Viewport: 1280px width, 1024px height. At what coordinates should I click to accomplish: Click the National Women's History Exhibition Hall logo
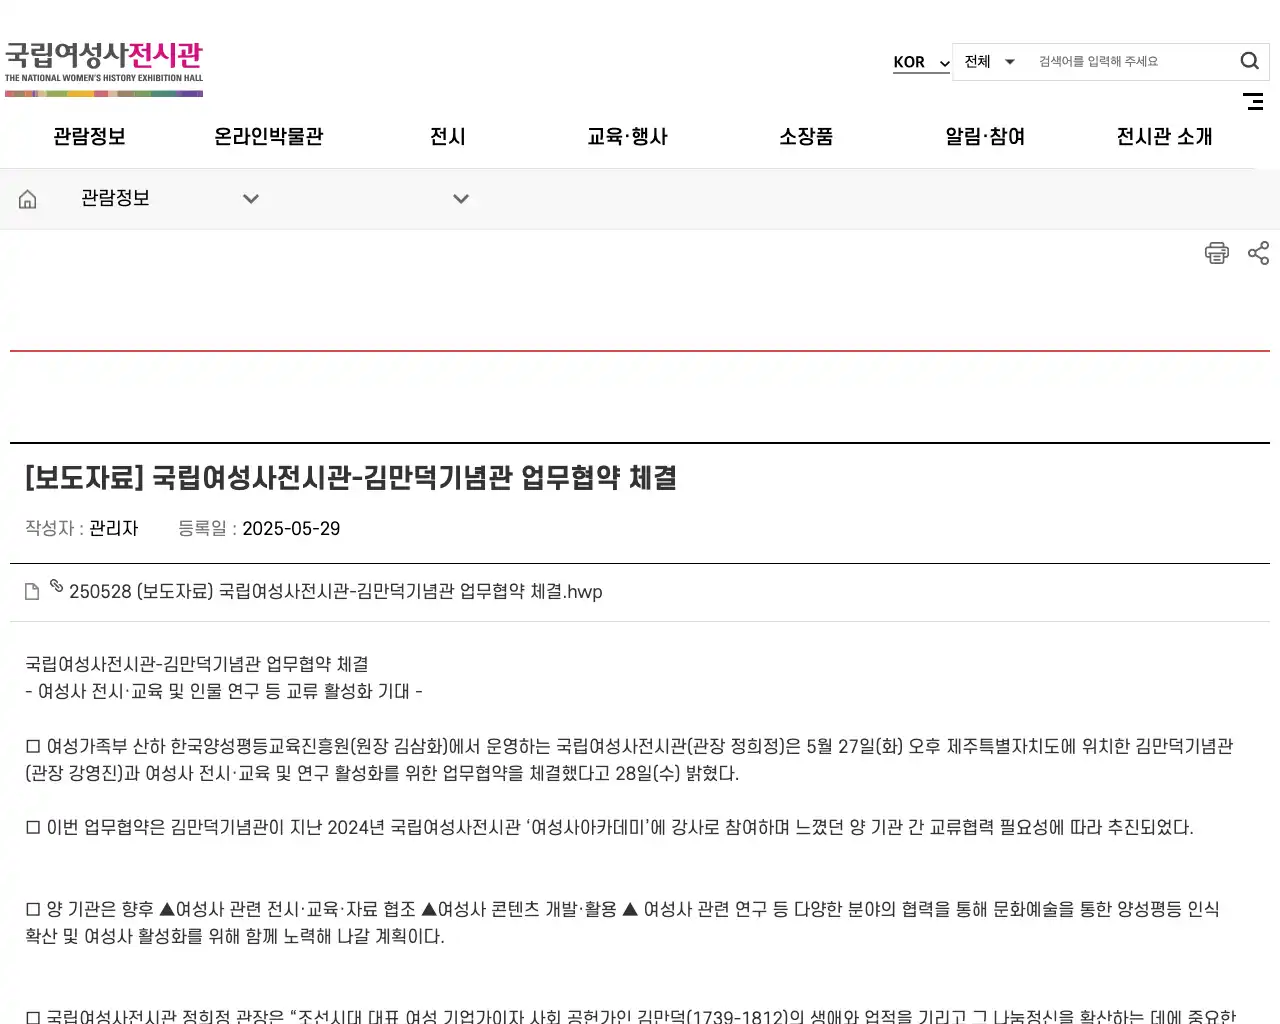pos(104,68)
